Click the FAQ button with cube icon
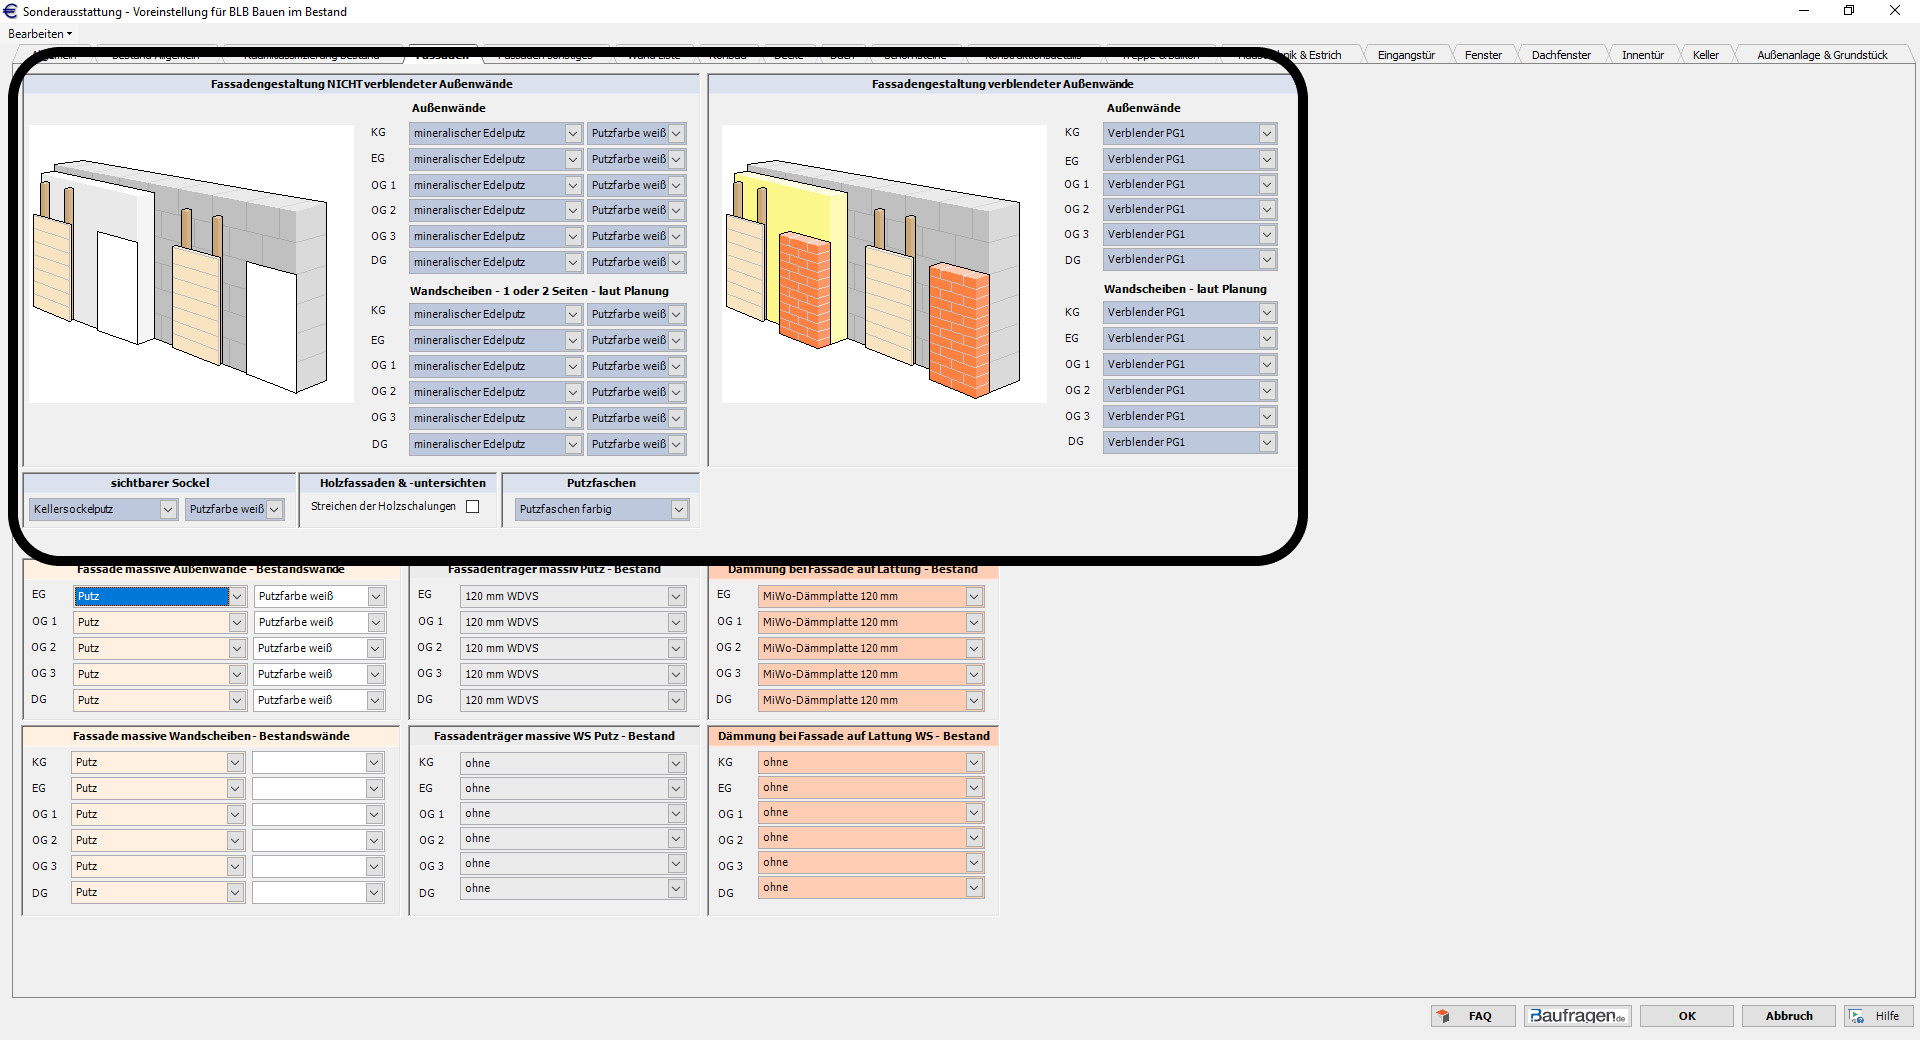 coord(1472,1016)
